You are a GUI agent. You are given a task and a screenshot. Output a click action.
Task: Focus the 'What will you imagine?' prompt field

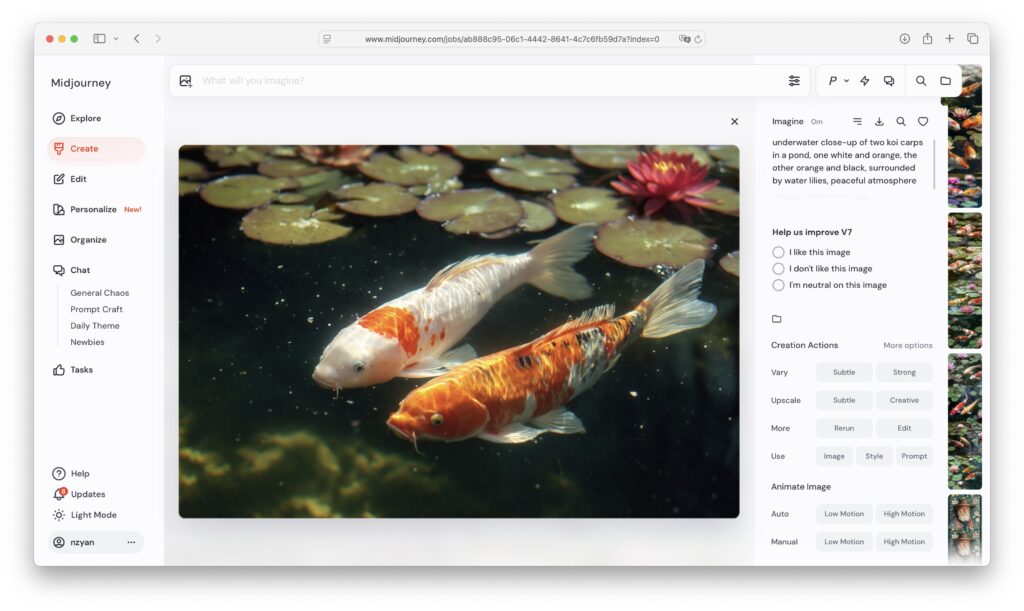pos(490,81)
